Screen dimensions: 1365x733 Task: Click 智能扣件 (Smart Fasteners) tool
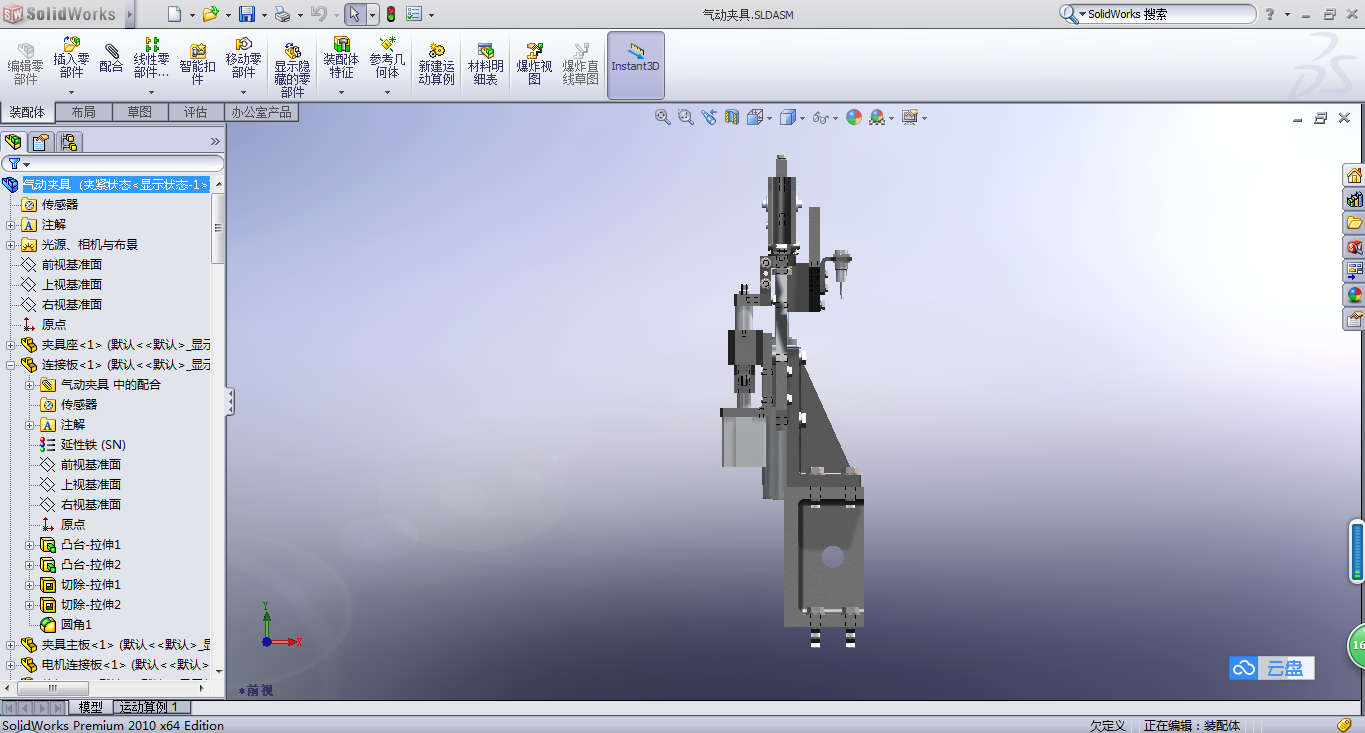[198, 63]
